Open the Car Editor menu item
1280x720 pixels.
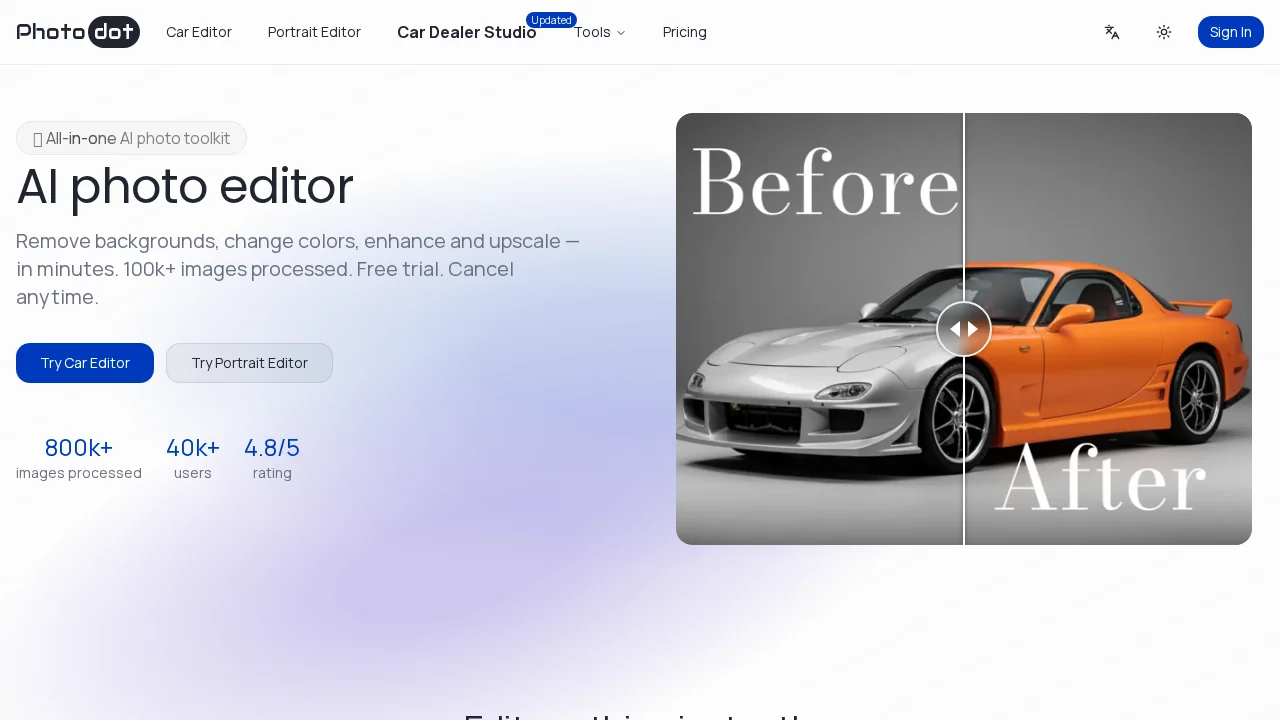(x=198, y=32)
